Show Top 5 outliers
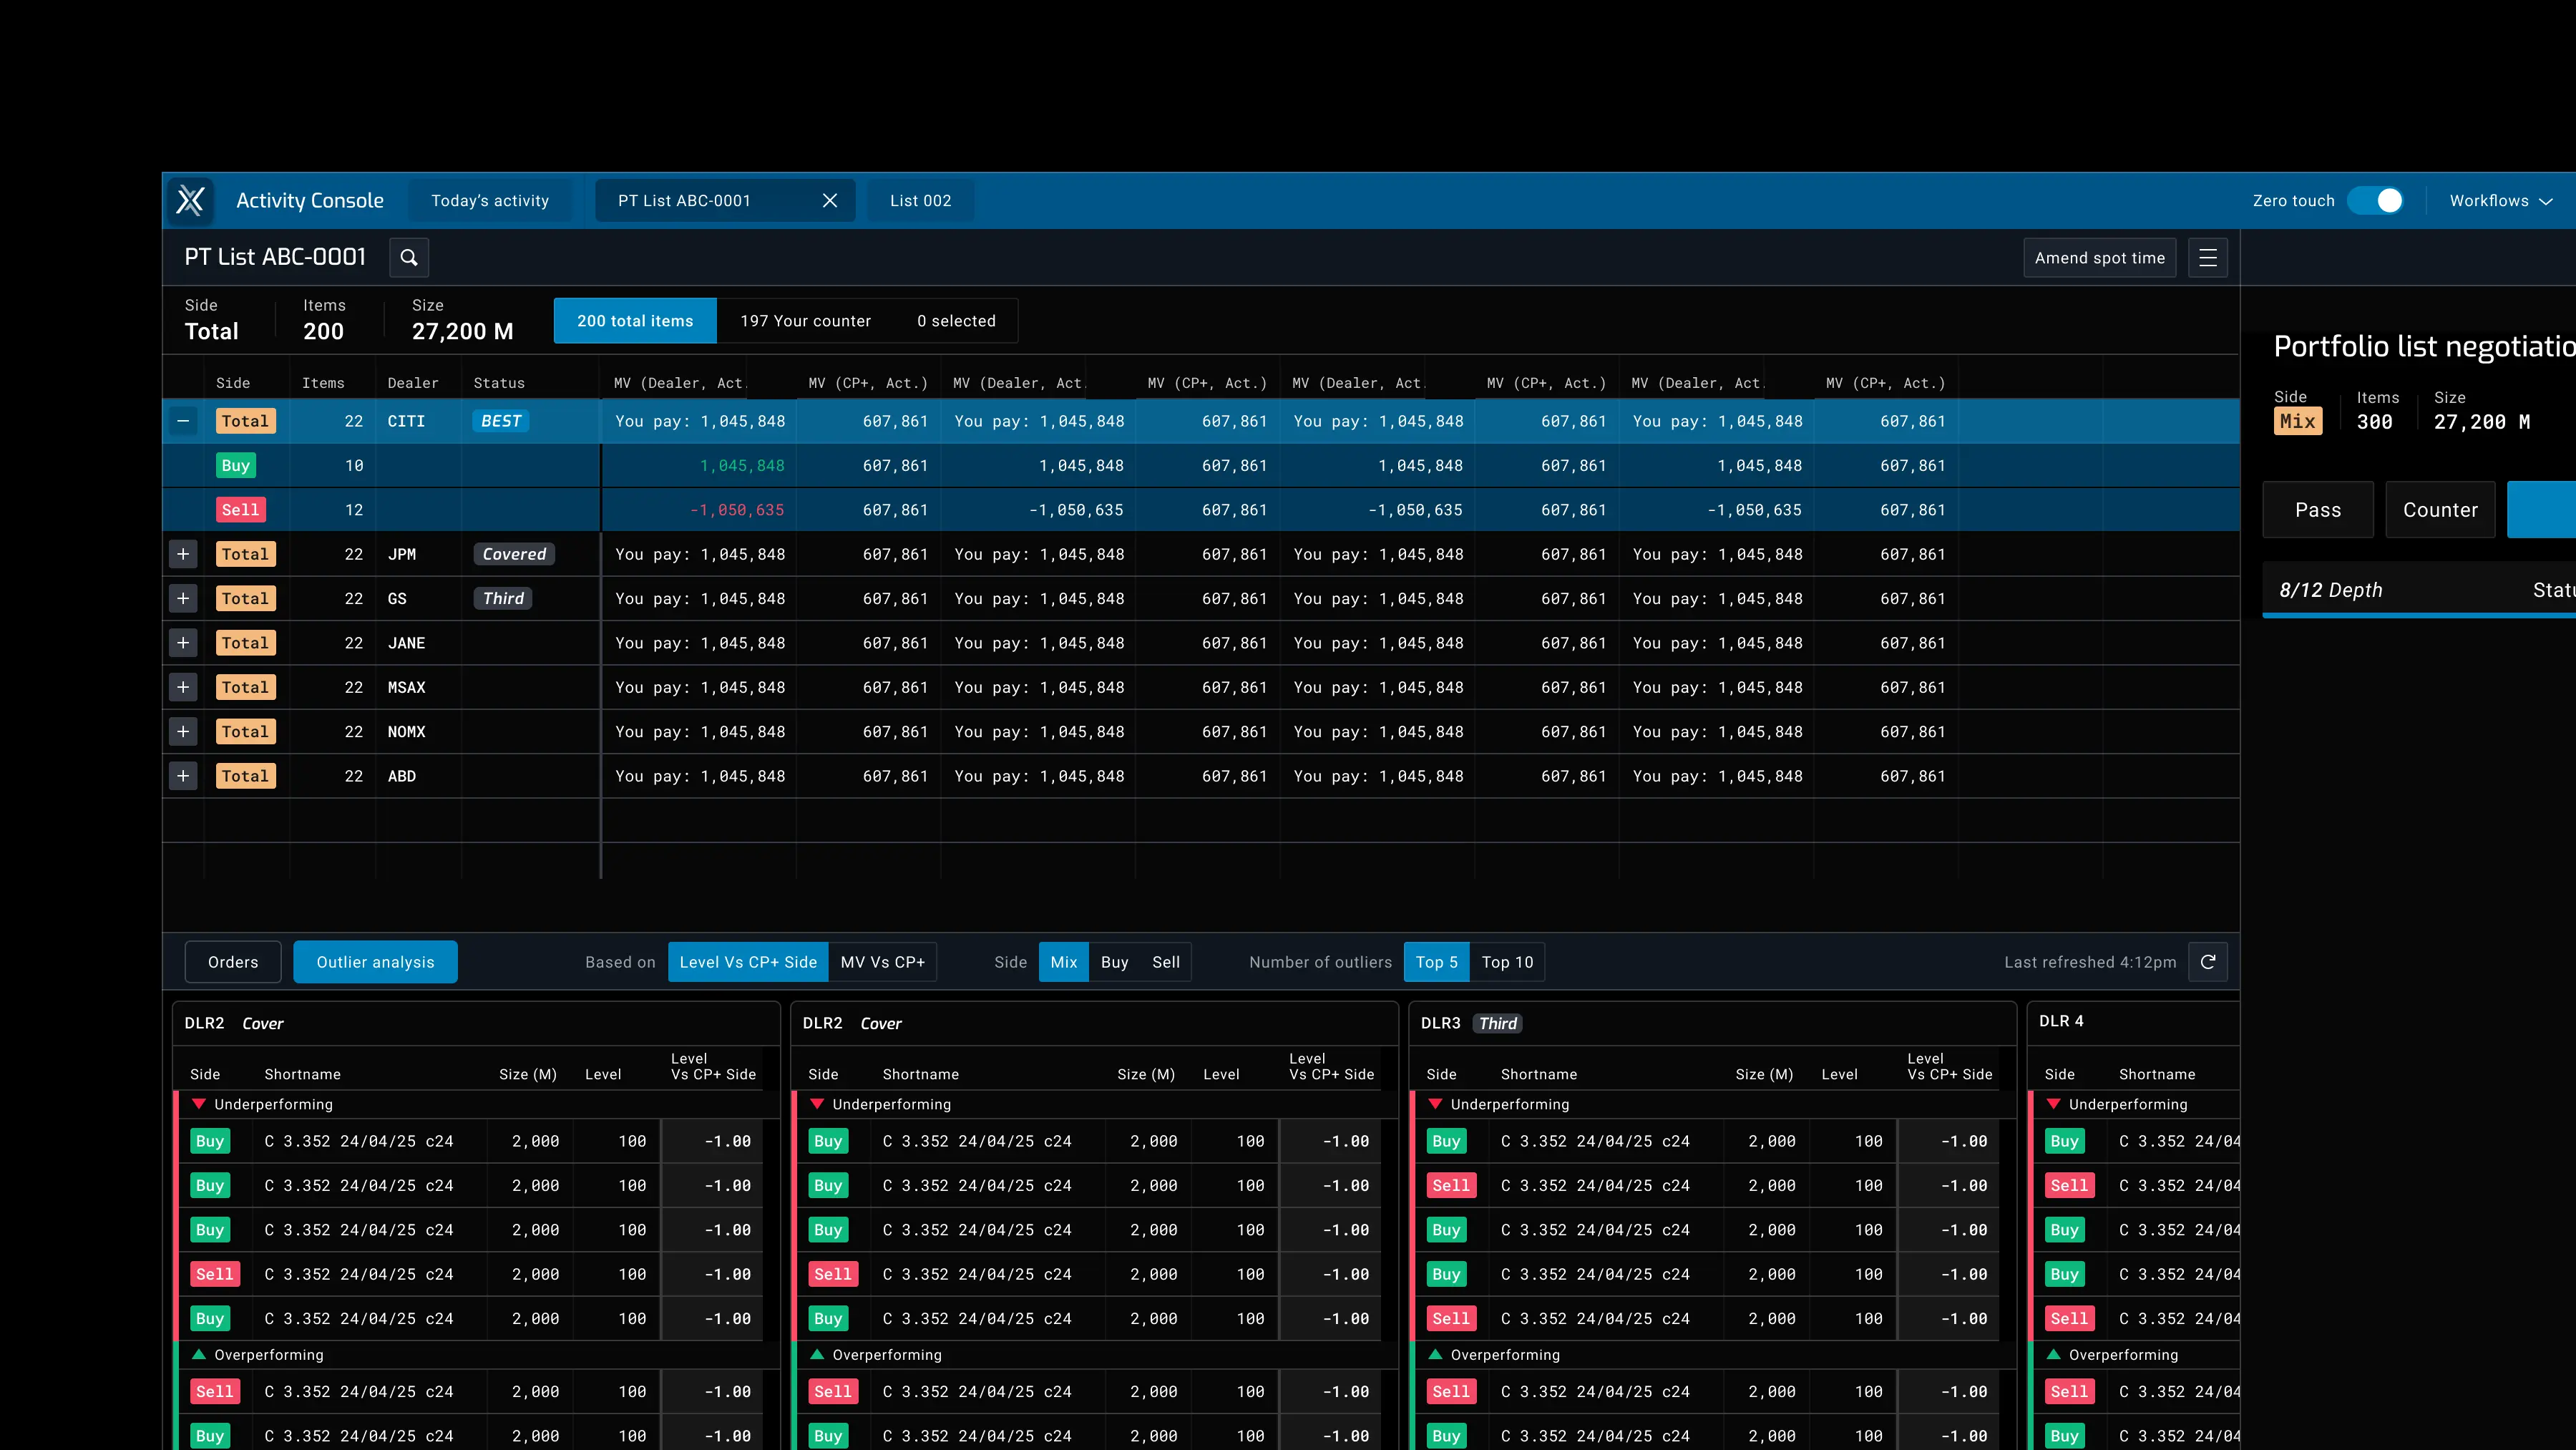 tap(1436, 961)
